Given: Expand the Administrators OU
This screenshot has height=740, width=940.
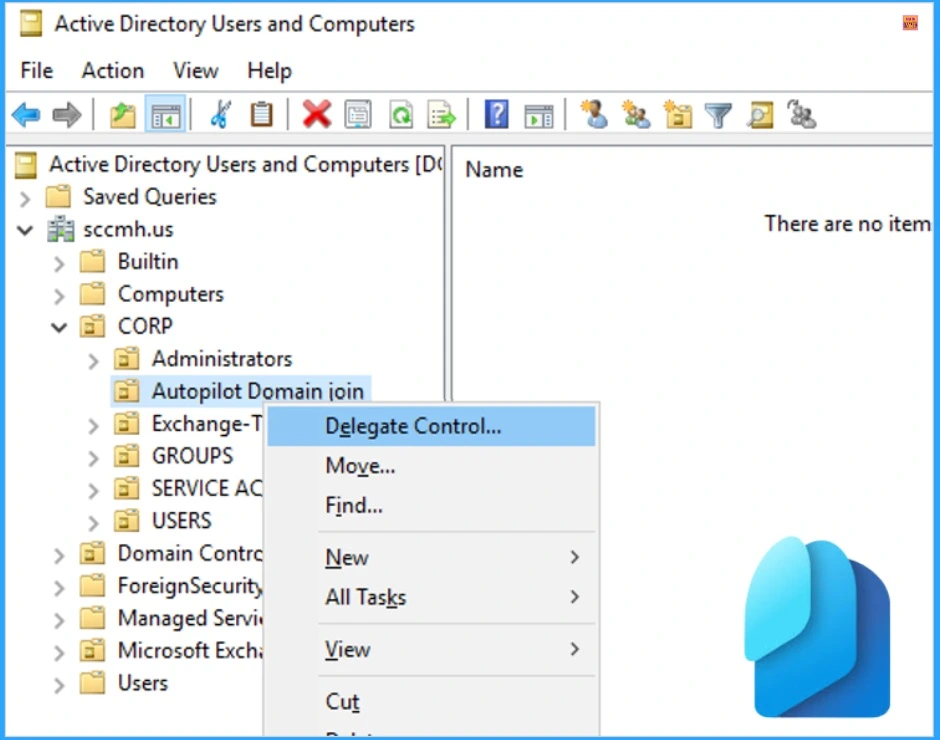Looking at the screenshot, I should (93, 360).
